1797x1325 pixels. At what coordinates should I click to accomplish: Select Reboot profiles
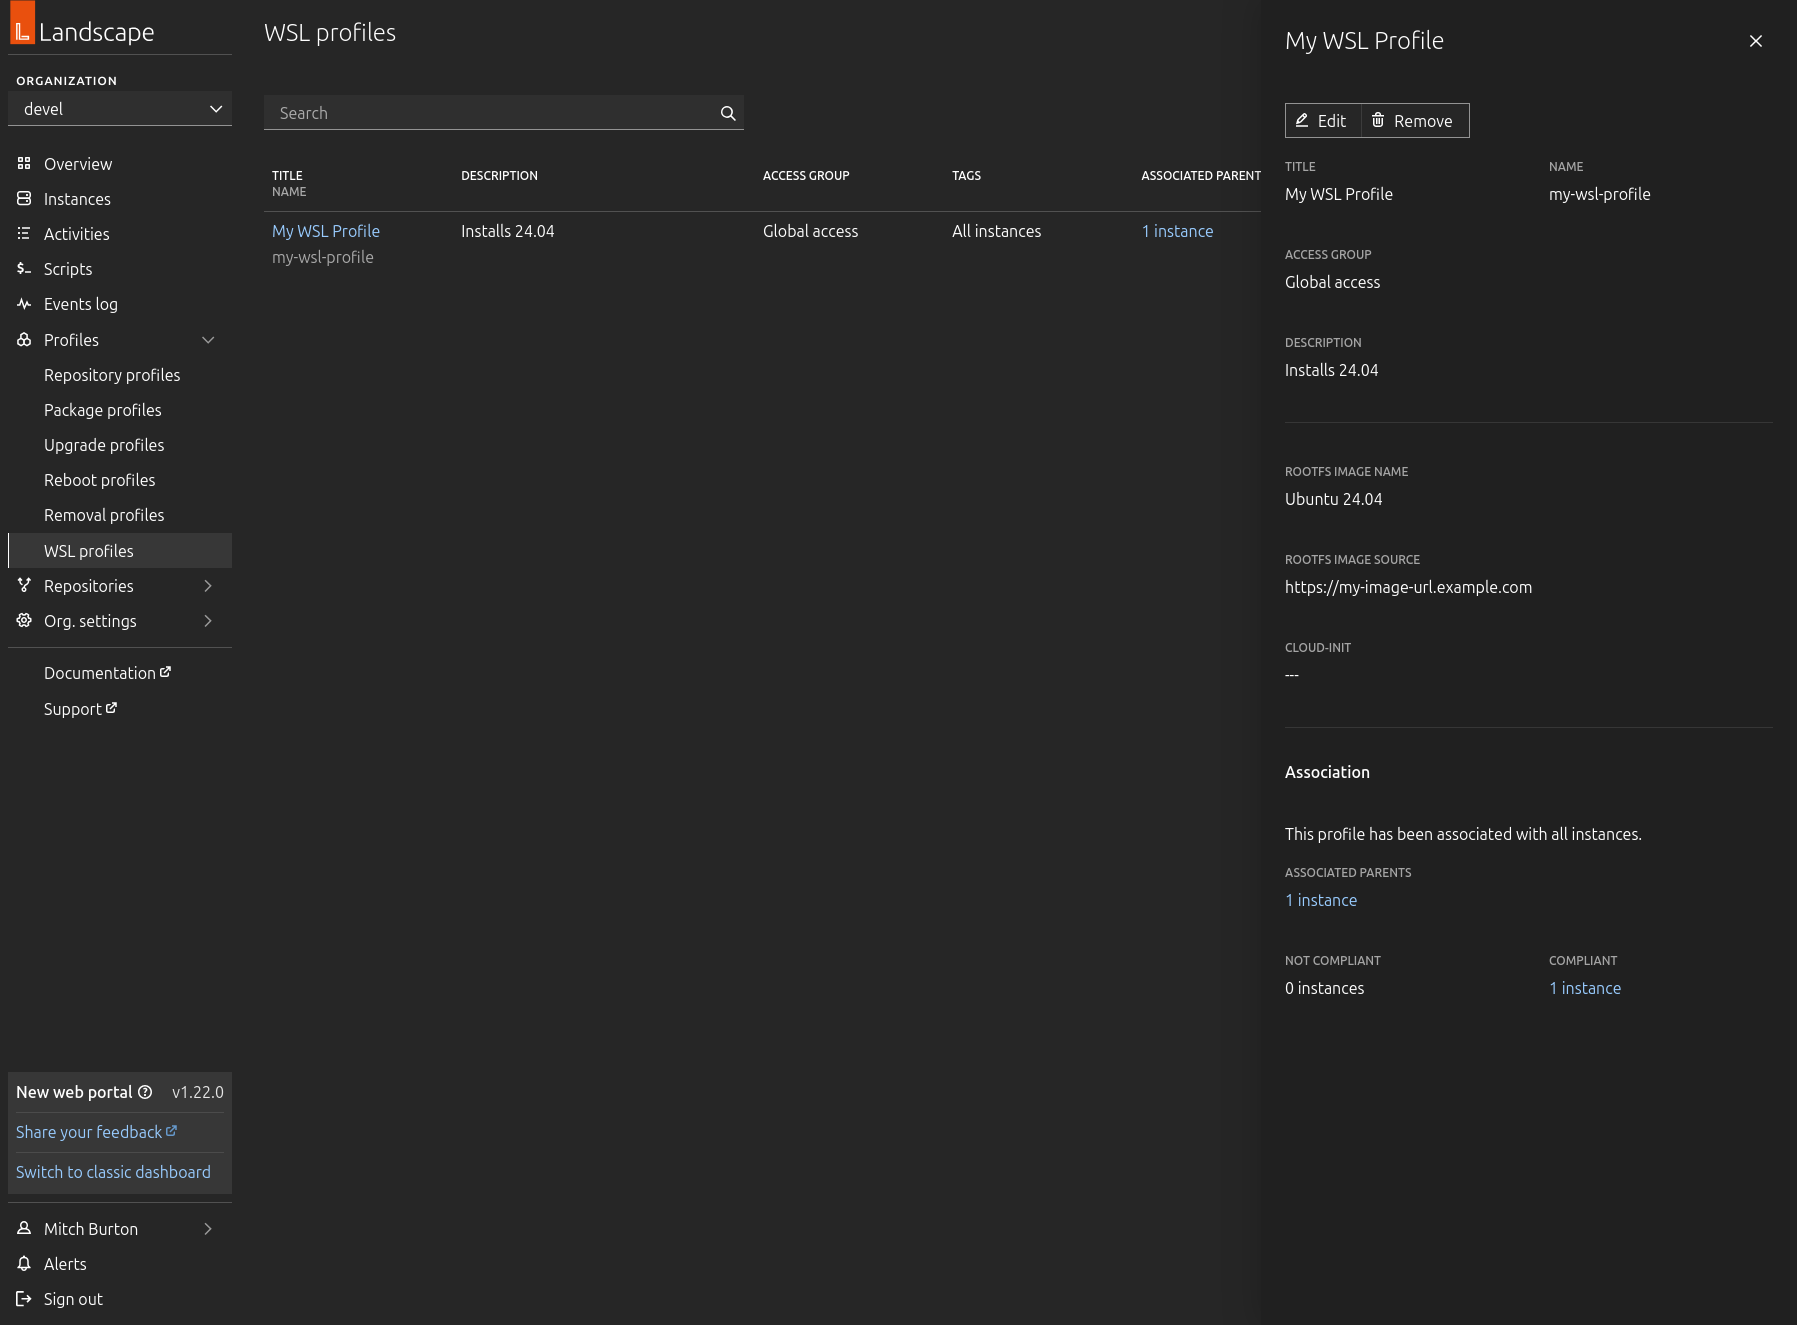(x=100, y=480)
